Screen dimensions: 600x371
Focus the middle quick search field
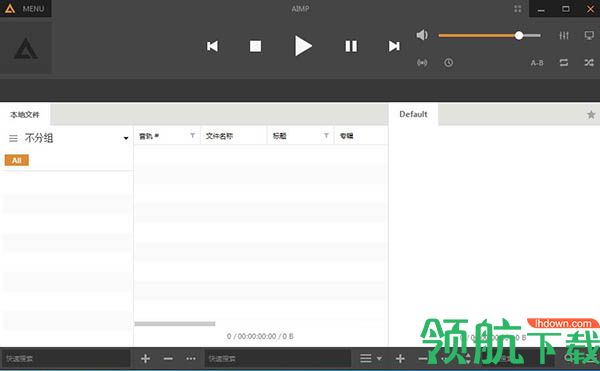click(277, 358)
